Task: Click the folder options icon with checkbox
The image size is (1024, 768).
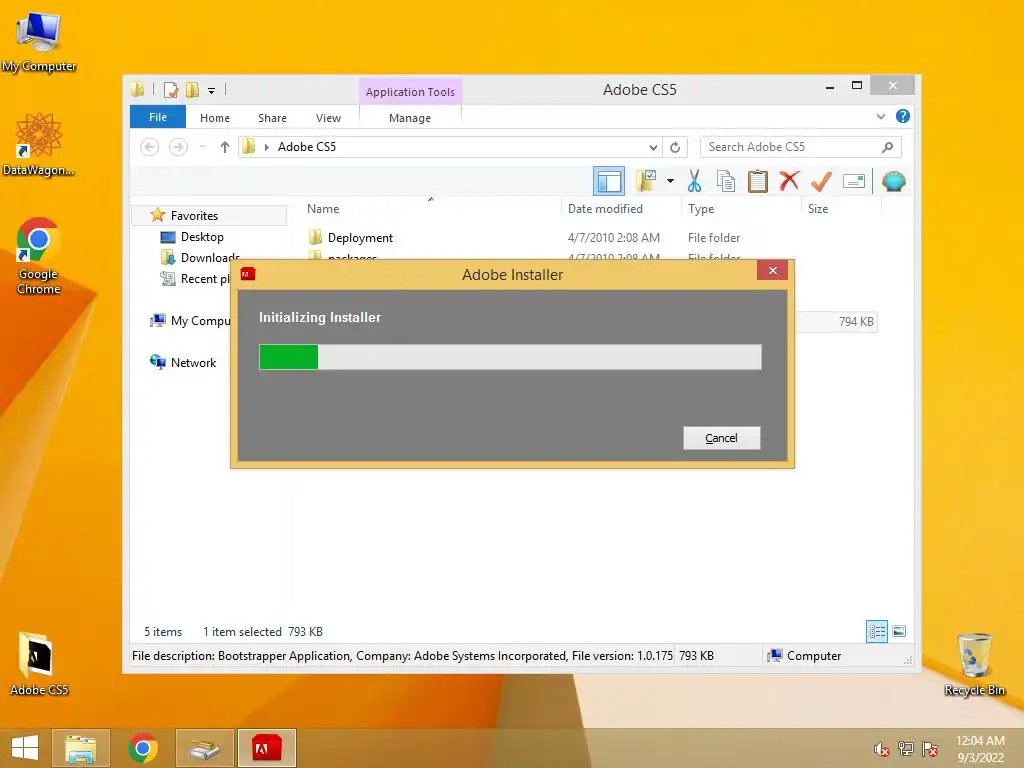Action: coord(645,181)
